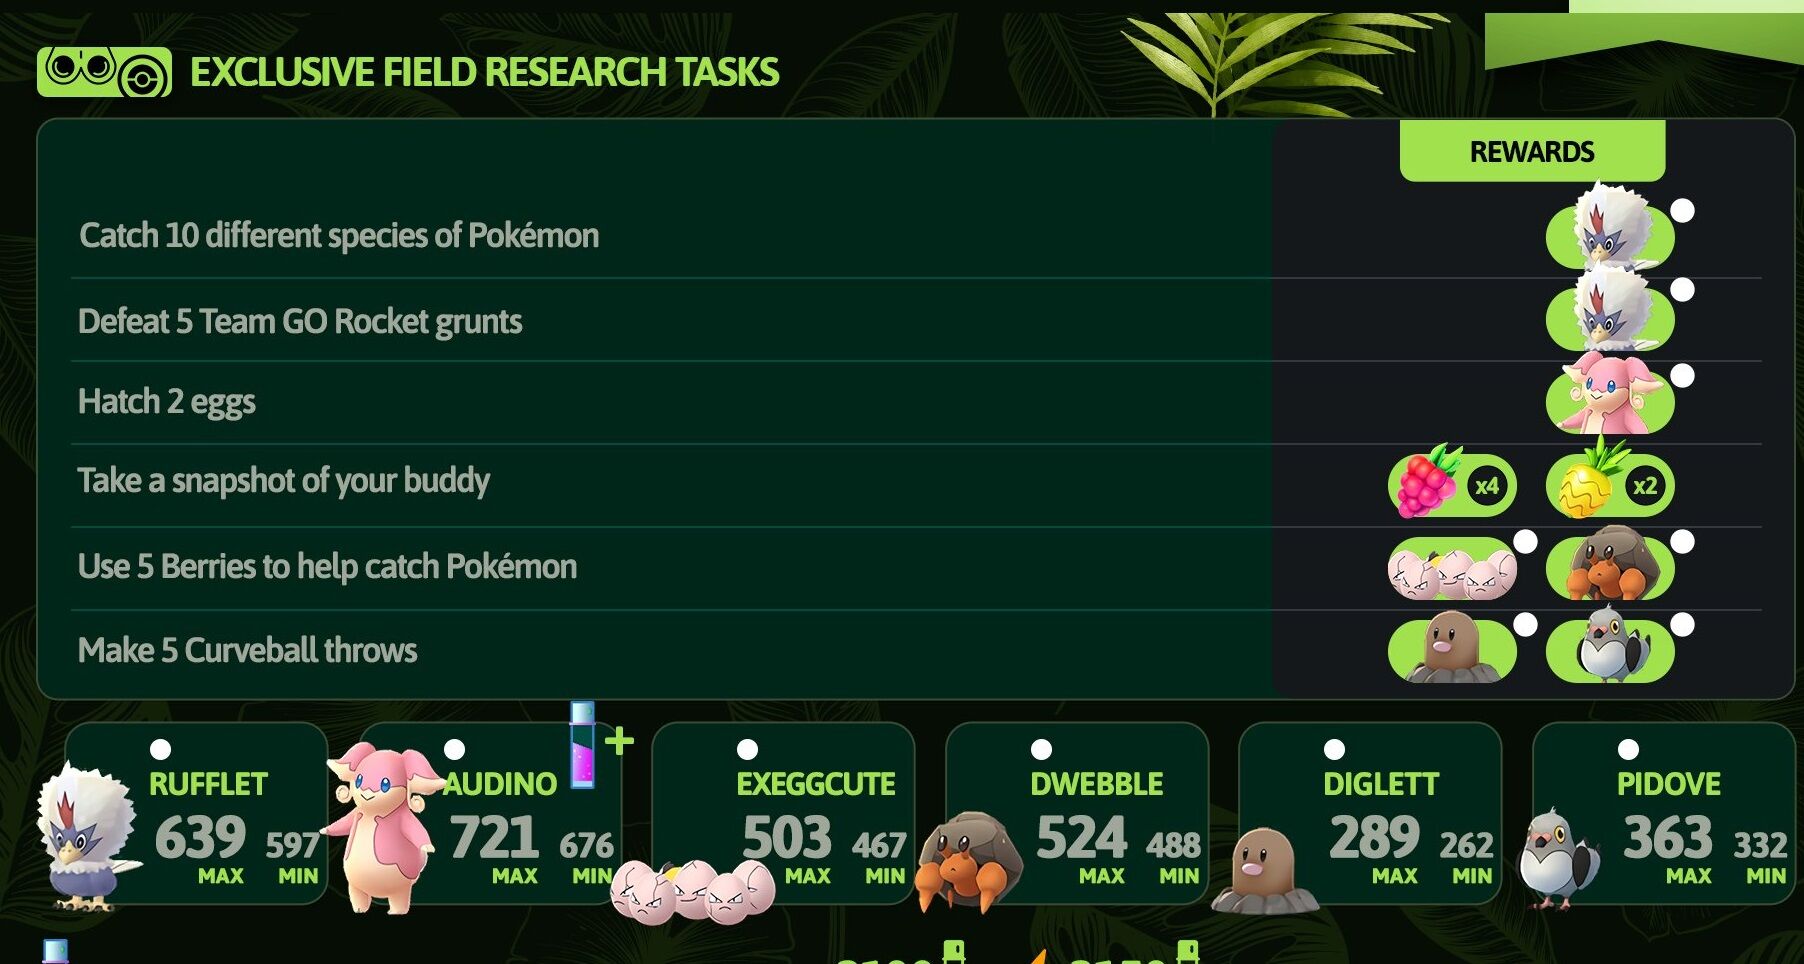1804x964 pixels.
Task: Click the x2 quantity badge on Pinap Berry
Action: (1645, 486)
